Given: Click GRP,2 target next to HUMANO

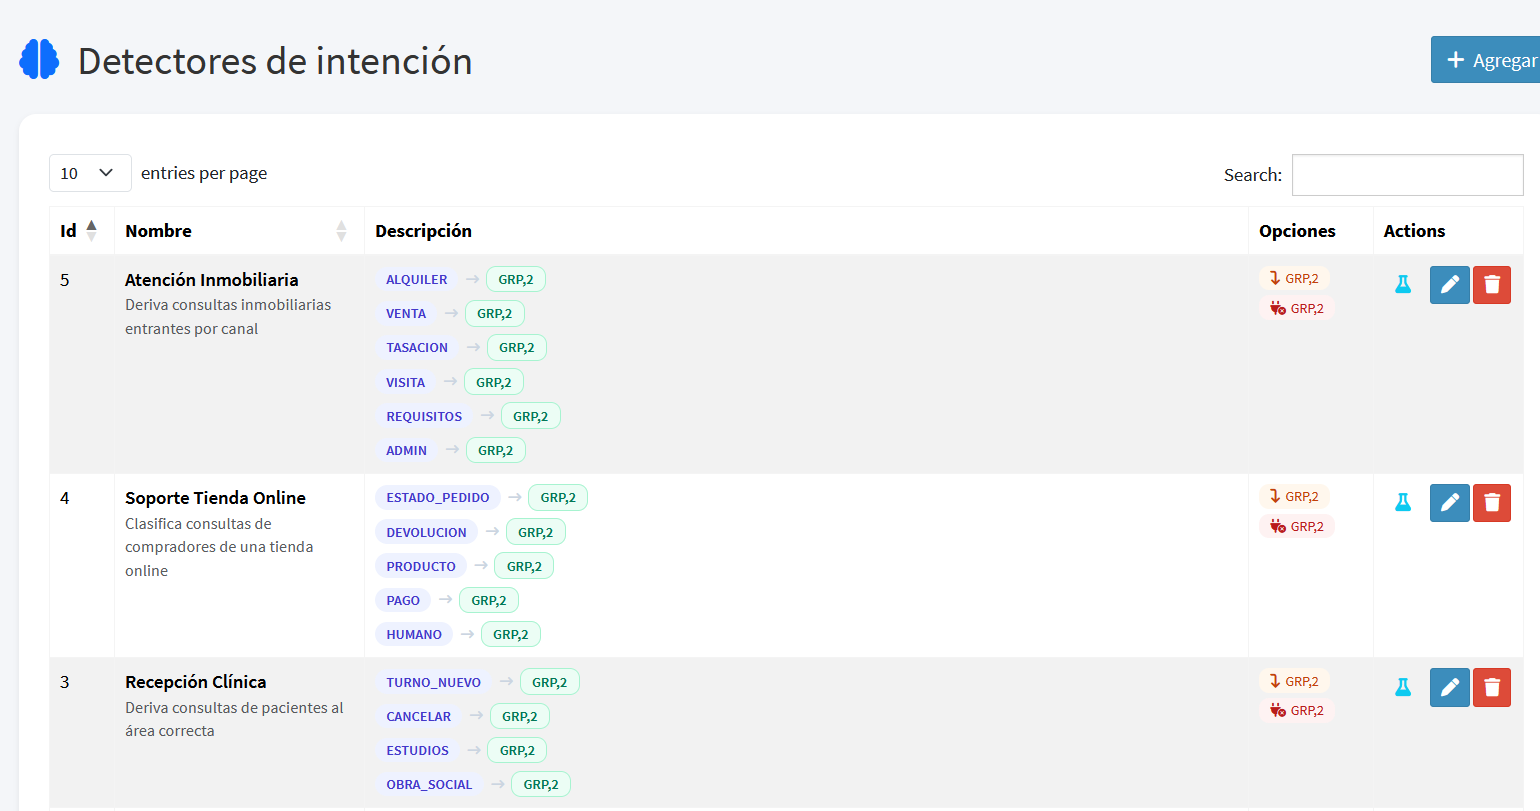Looking at the screenshot, I should click(511, 635).
